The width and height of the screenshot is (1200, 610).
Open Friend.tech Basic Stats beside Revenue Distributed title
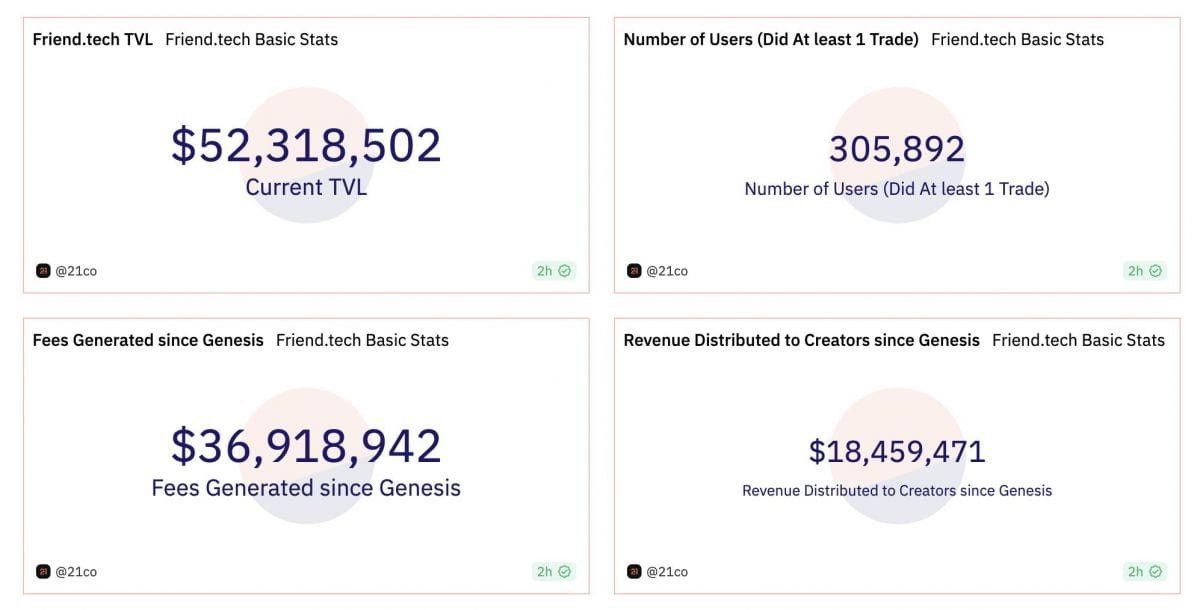pyautogui.click(x=1078, y=339)
